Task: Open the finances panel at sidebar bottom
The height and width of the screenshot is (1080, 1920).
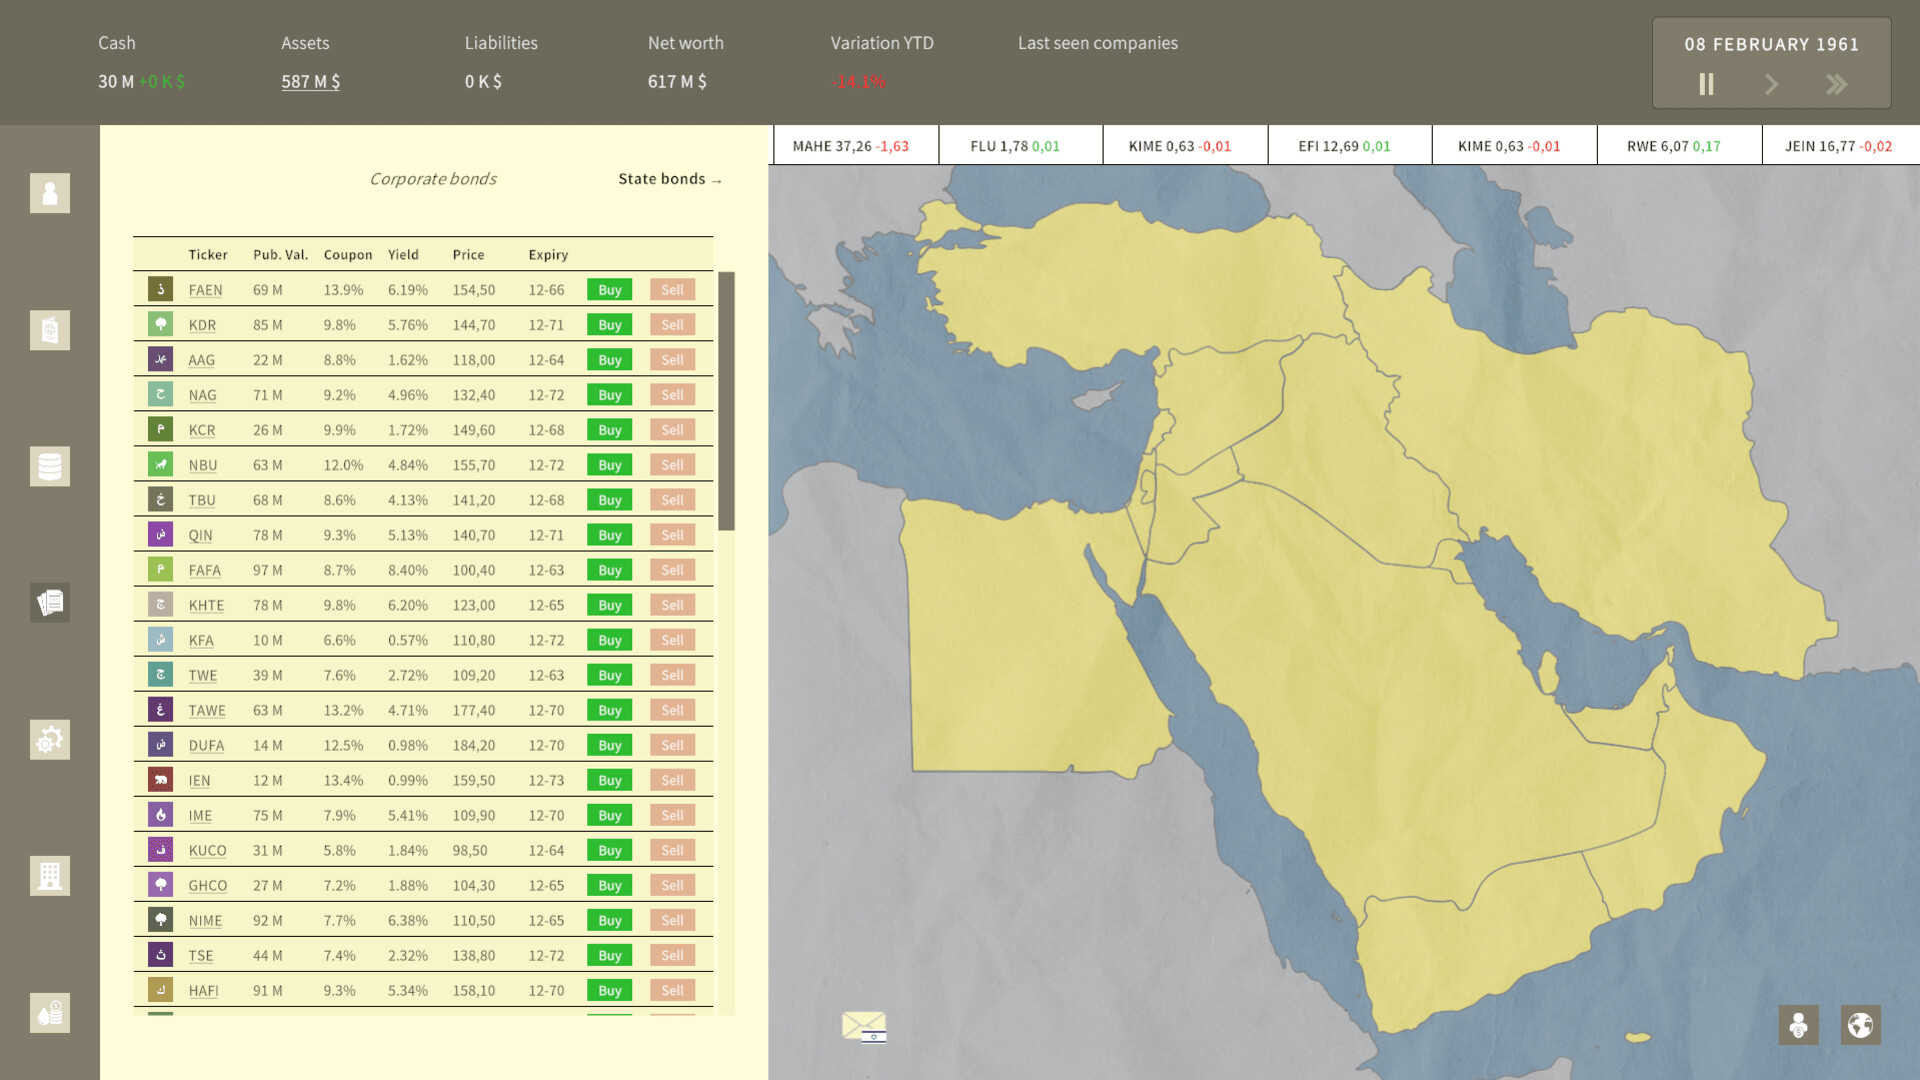Action: [49, 1012]
